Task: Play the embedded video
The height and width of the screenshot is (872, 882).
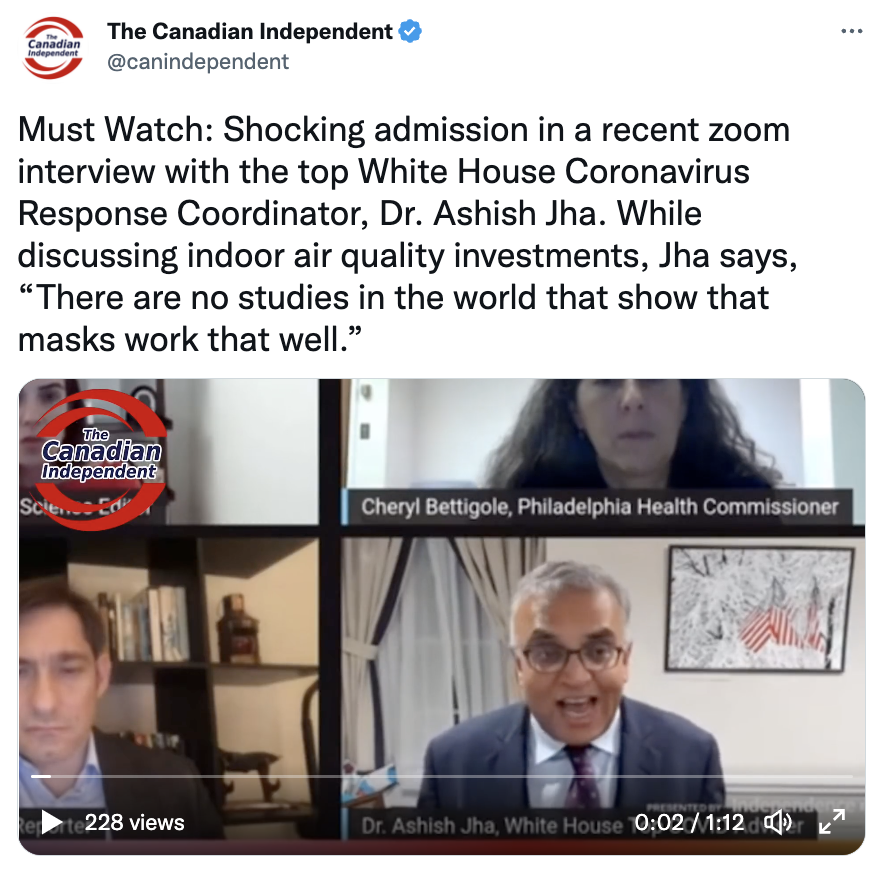Action: [51, 822]
